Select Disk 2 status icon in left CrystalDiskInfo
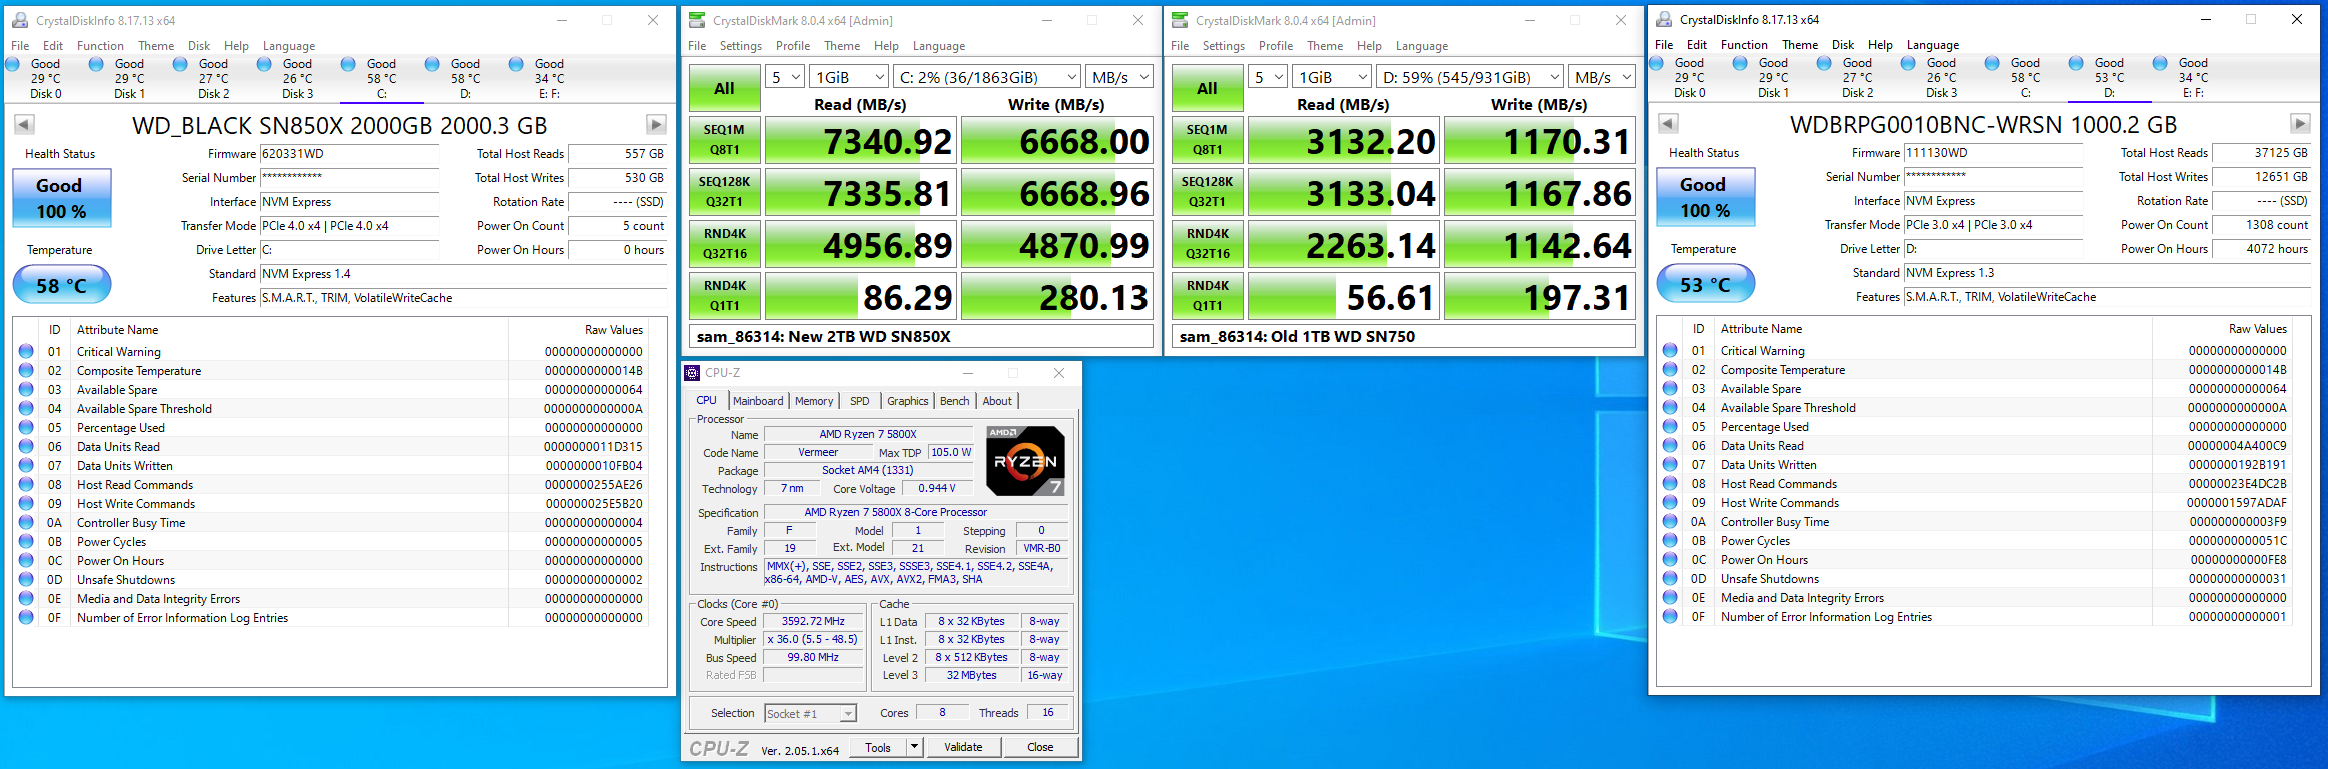Screen dimensions: 2328x769 (181, 64)
